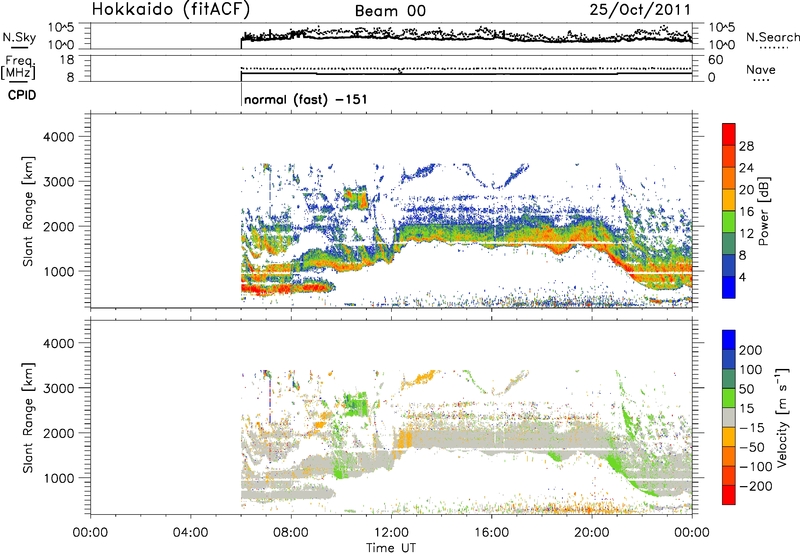Click the '2000' tick on the power panel
This screenshot has width=800, height=554.
coord(58,226)
